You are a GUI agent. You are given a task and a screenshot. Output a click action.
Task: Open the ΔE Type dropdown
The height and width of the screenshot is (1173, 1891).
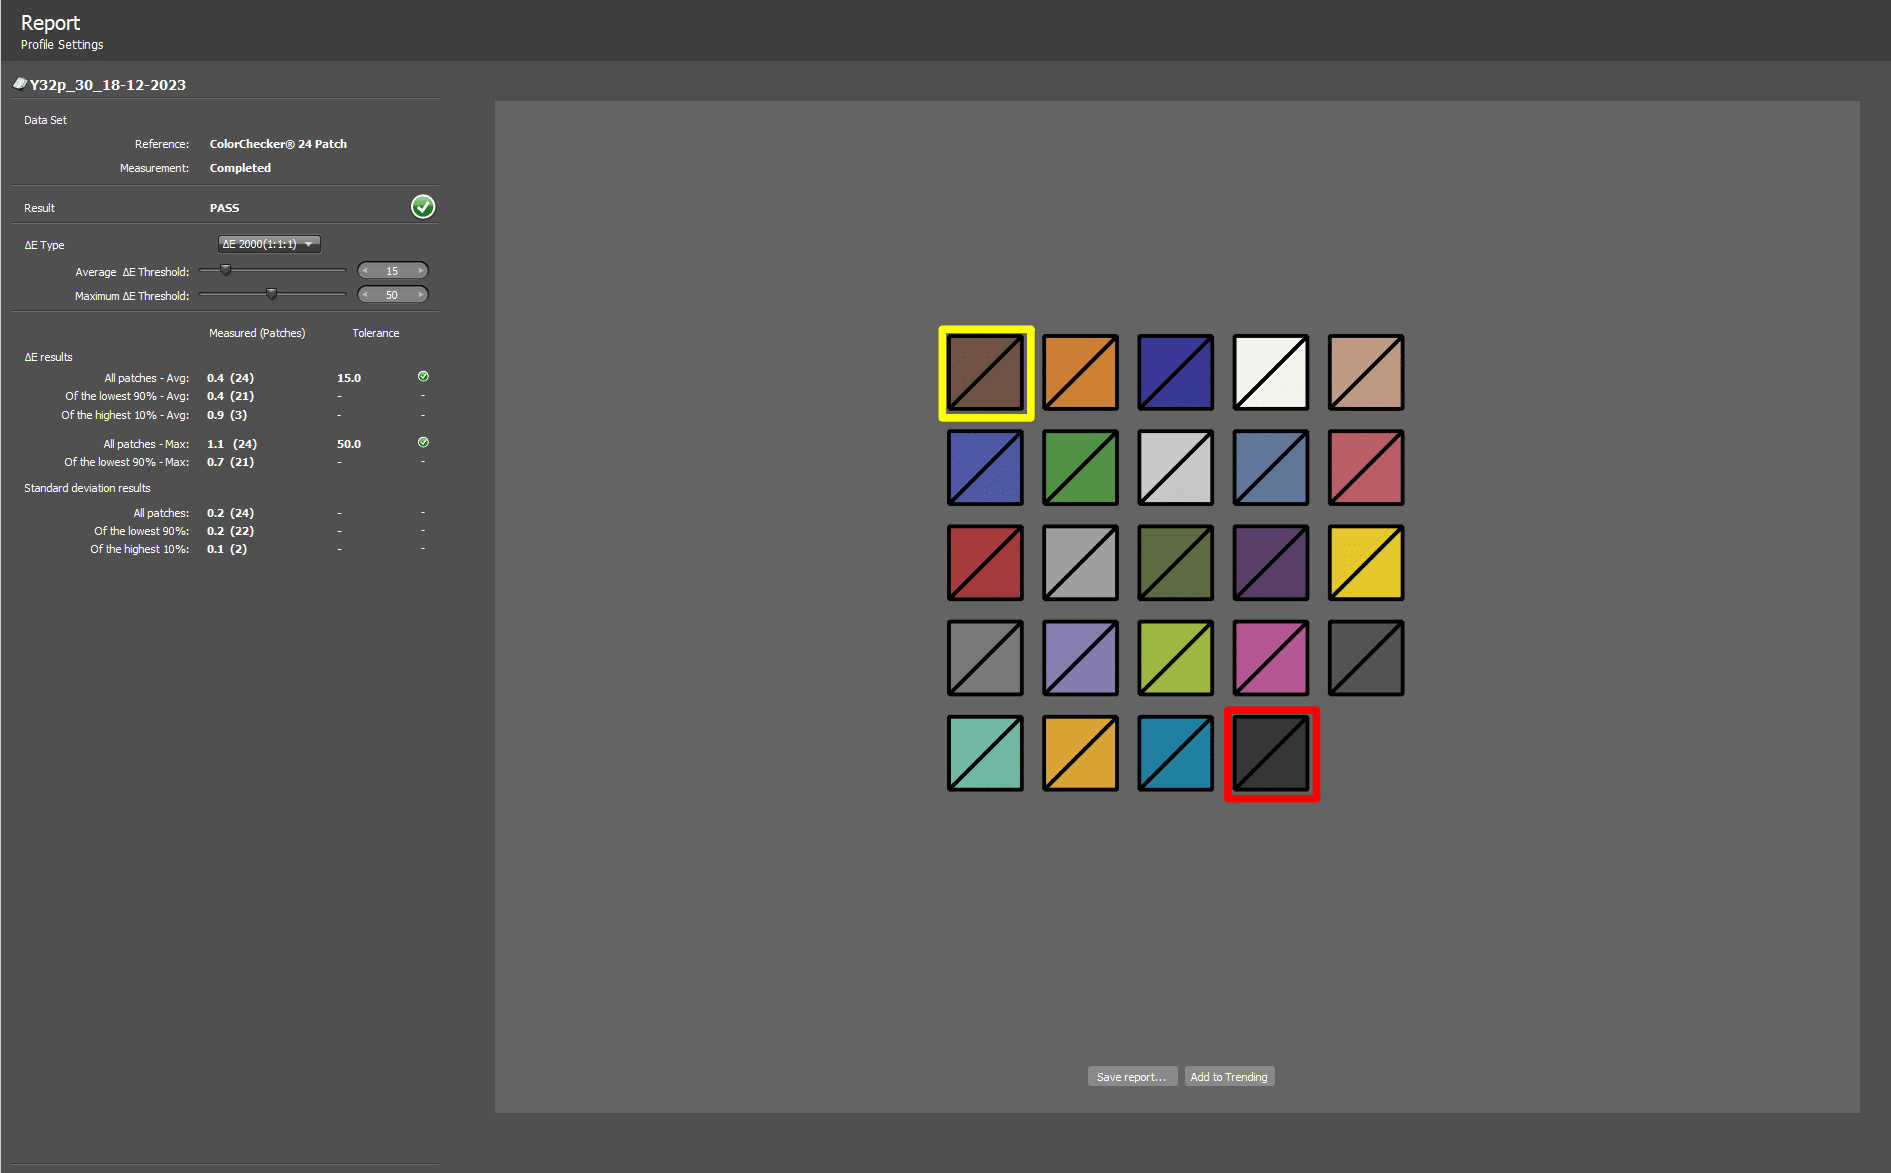[269, 244]
